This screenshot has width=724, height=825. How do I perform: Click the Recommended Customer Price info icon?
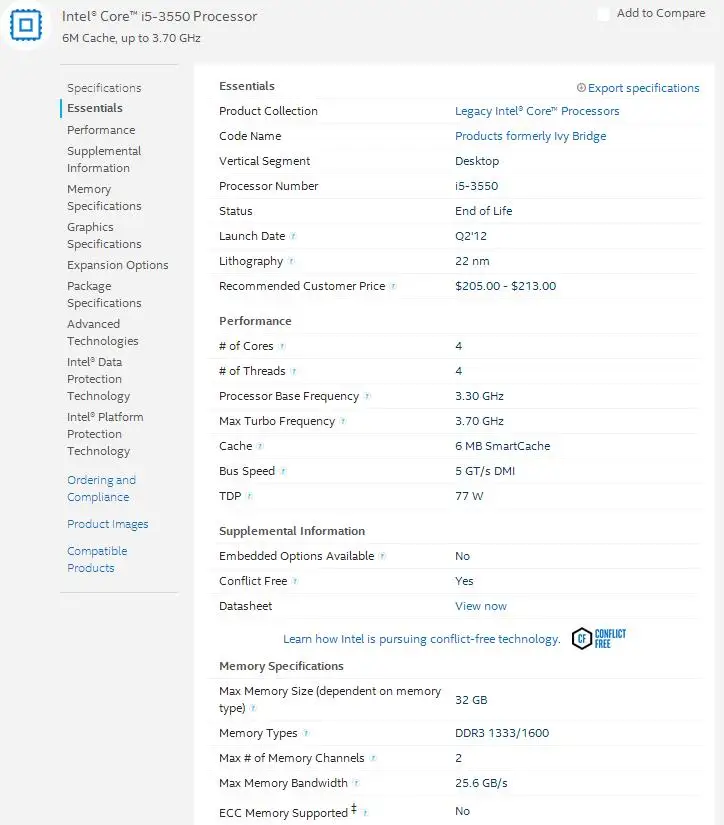click(x=393, y=287)
